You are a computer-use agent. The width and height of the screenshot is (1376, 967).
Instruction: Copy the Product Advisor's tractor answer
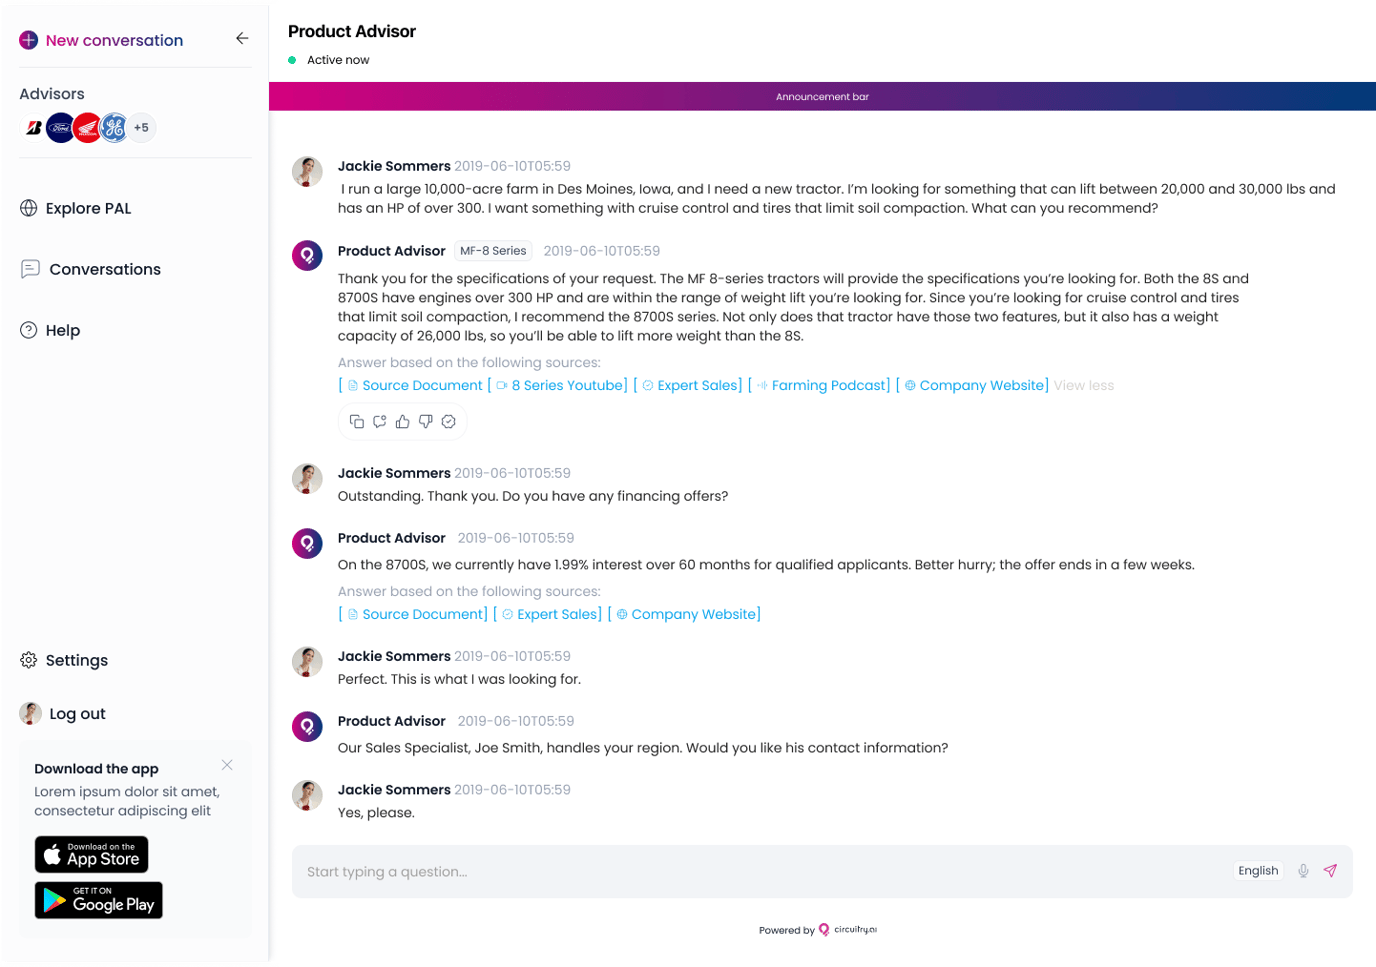(x=357, y=422)
